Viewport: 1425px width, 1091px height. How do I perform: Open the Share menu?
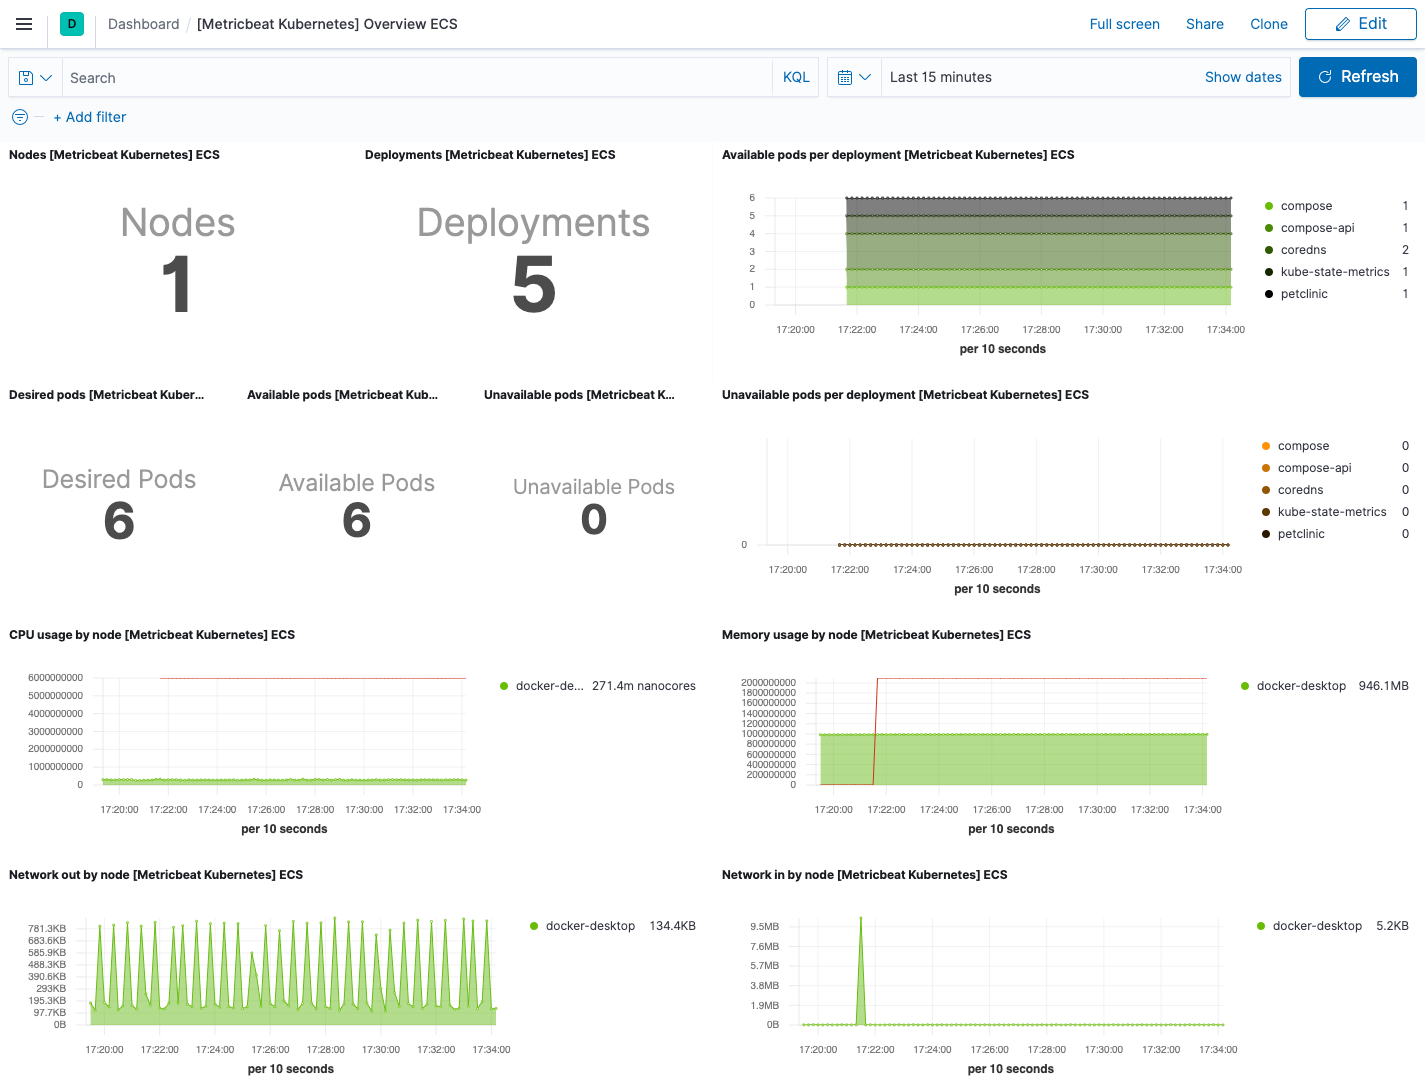tap(1204, 24)
